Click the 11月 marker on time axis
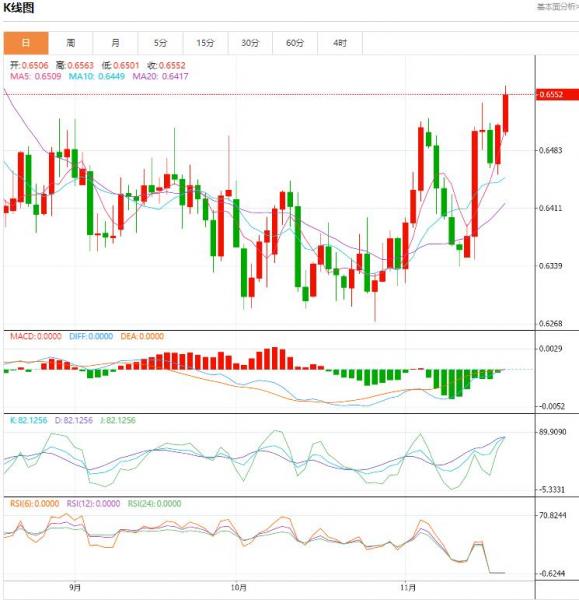 pos(408,587)
